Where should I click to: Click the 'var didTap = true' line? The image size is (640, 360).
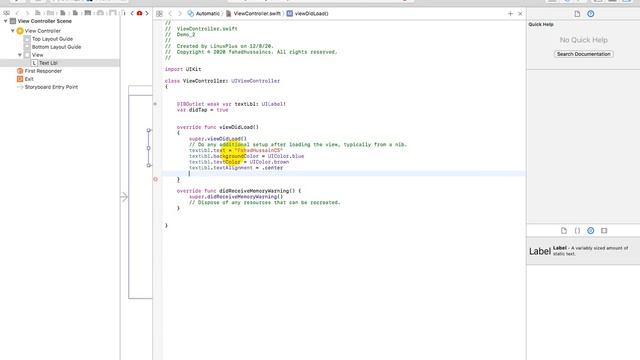(x=202, y=110)
